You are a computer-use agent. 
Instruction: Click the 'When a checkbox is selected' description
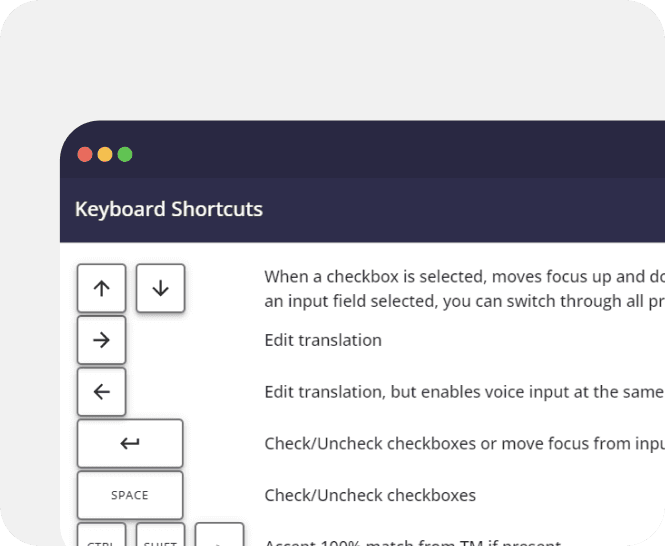[464, 277]
